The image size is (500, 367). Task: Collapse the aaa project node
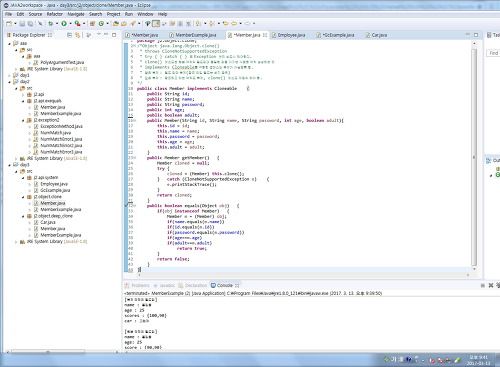pyautogui.click(x=9, y=44)
